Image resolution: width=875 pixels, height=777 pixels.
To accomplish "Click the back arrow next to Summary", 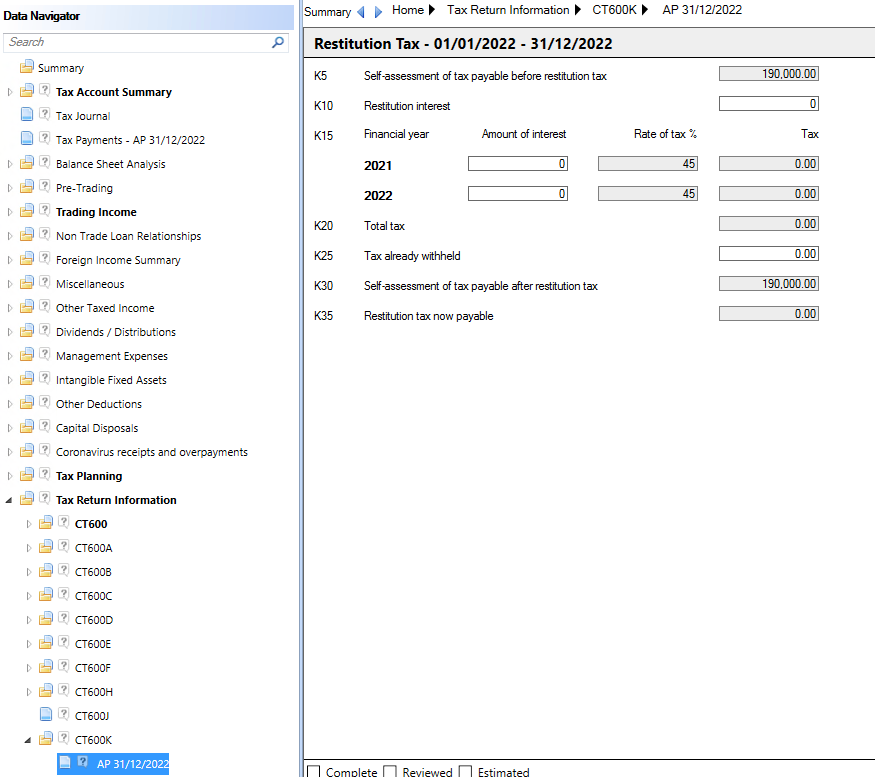I will tap(361, 12).
